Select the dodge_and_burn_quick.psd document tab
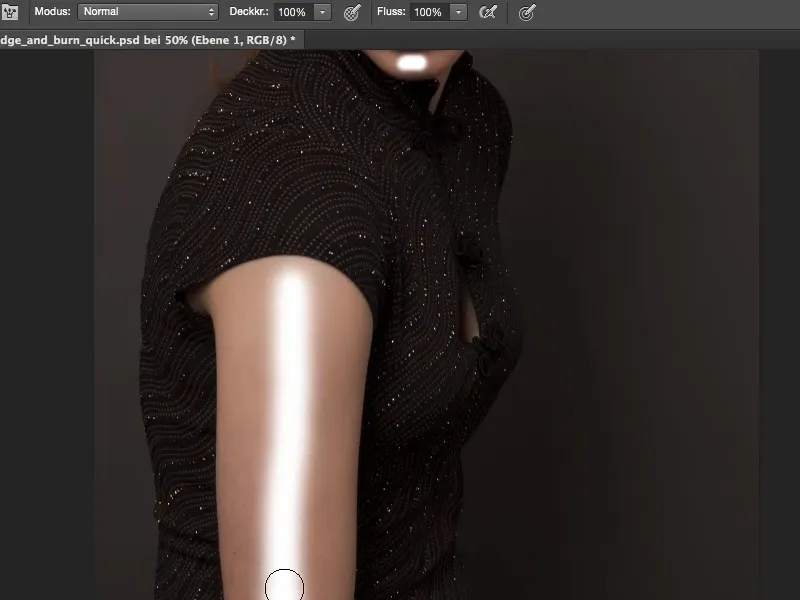The image size is (800, 600). pyautogui.click(x=152, y=40)
